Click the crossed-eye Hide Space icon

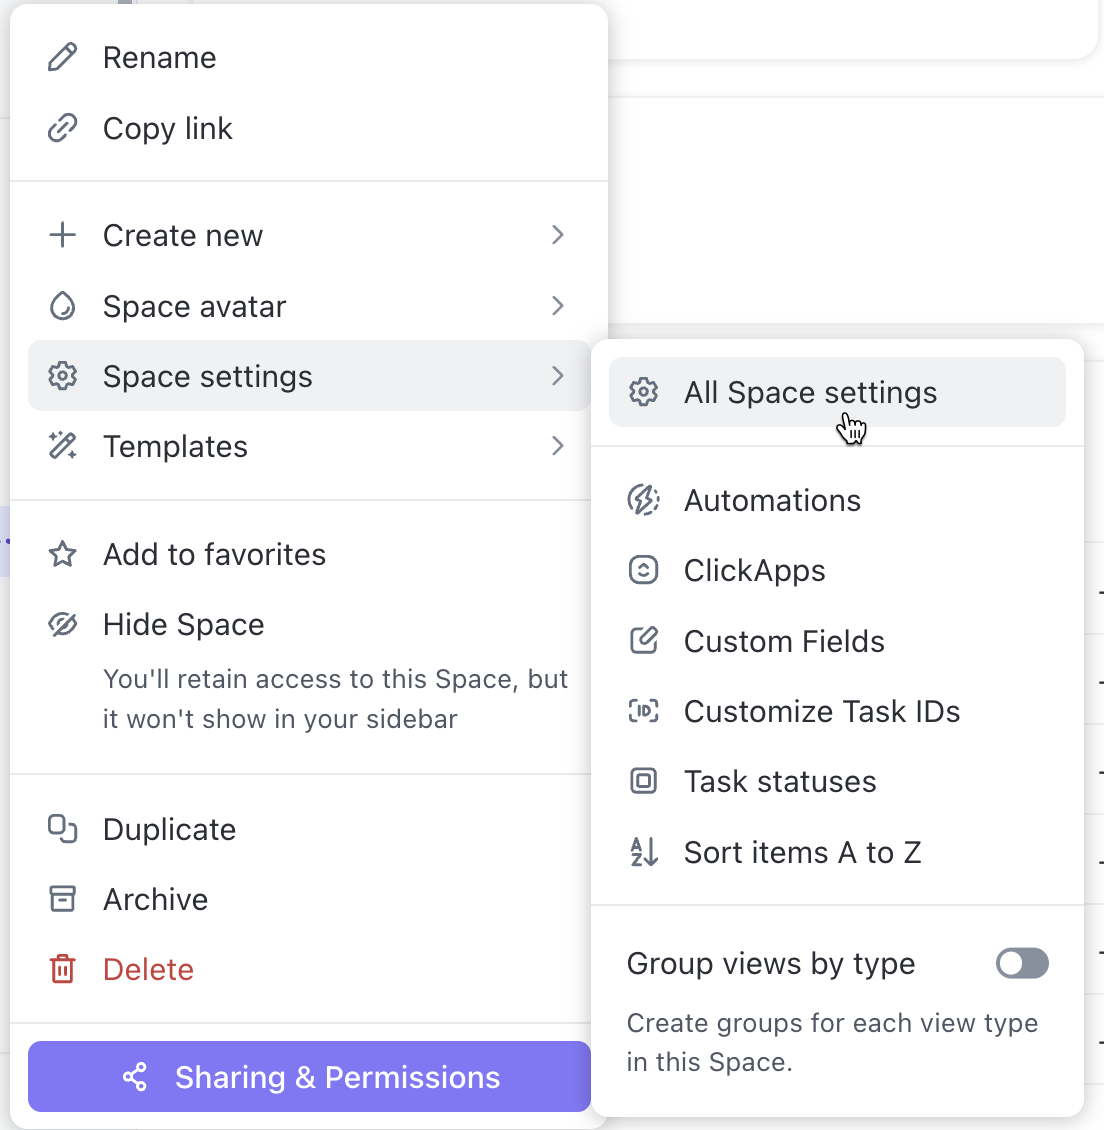pos(63,625)
